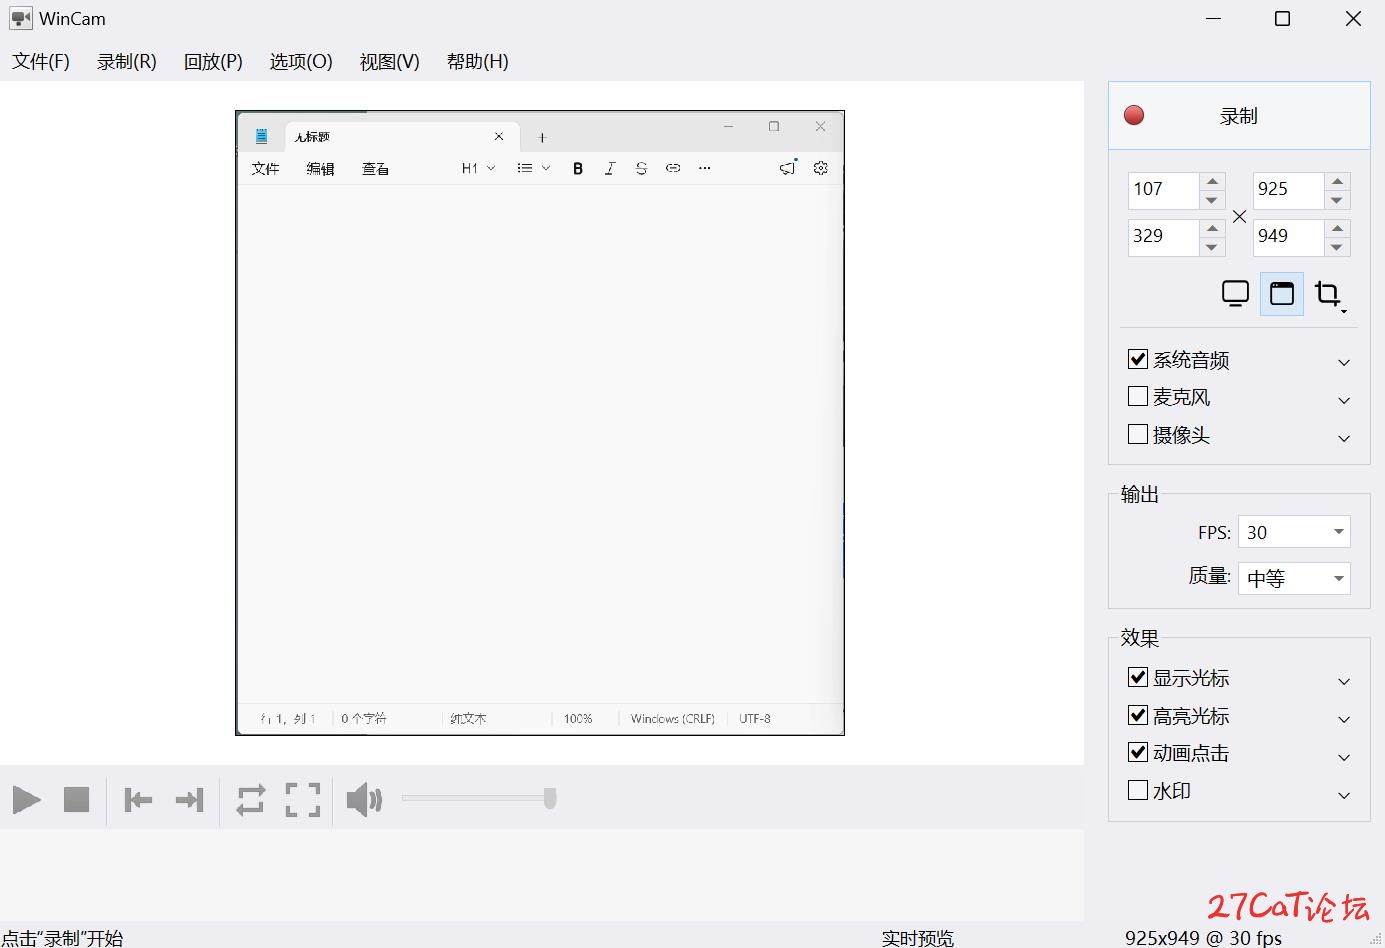Image resolution: width=1385 pixels, height=948 pixels.
Task: Switch to fullscreen preview icon
Action: (303, 800)
